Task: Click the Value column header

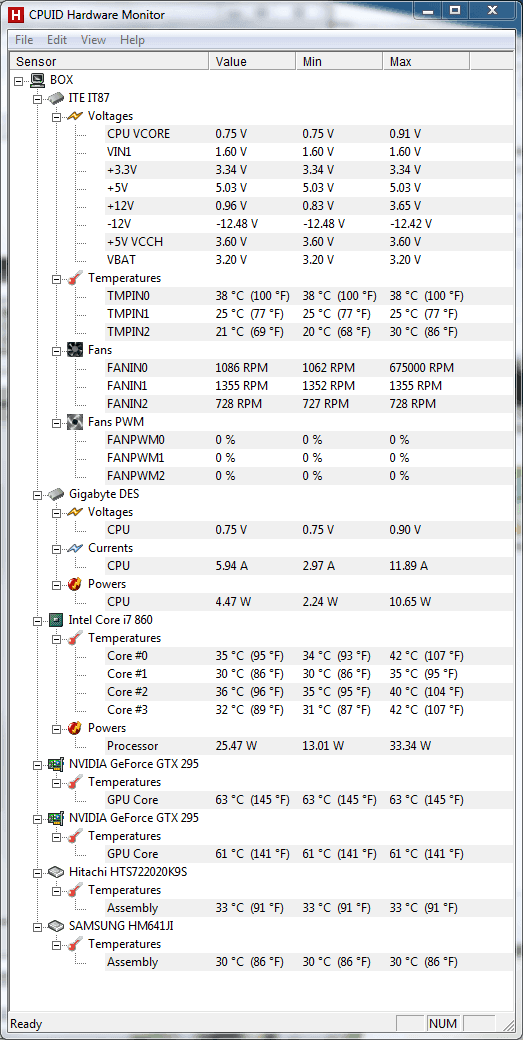Action: [252, 62]
